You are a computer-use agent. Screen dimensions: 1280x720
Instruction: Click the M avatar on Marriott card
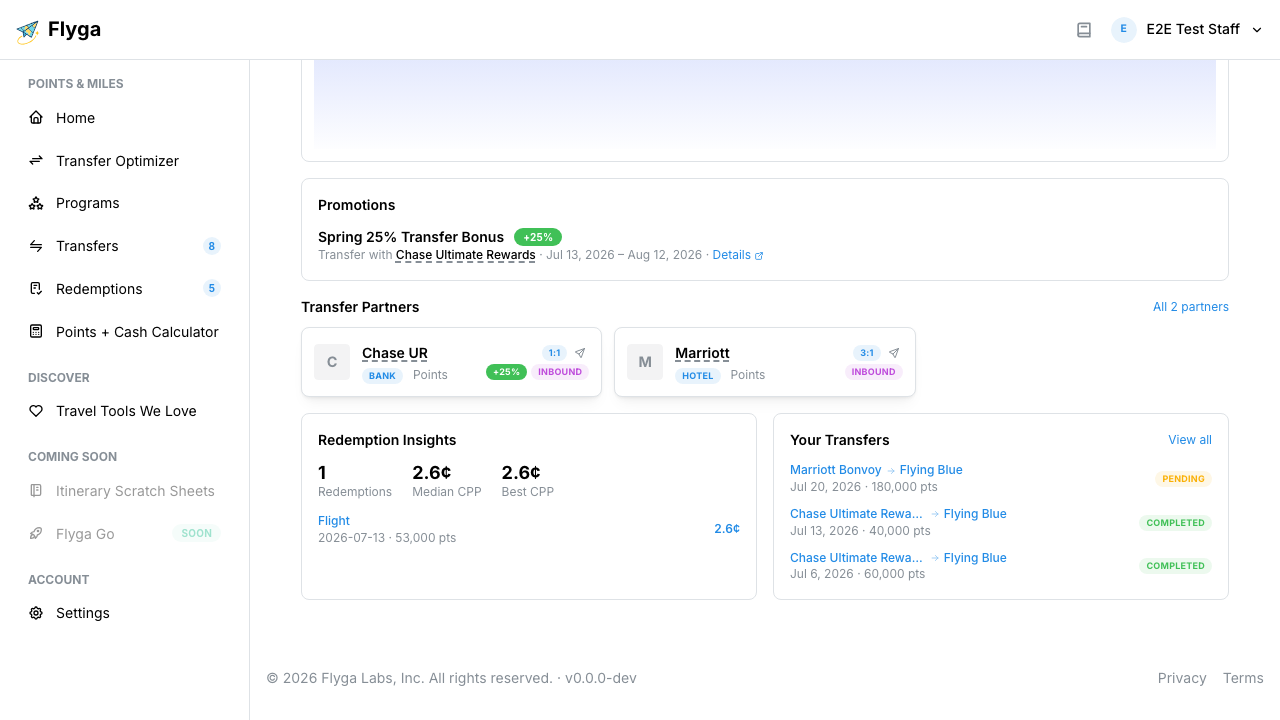[645, 362]
